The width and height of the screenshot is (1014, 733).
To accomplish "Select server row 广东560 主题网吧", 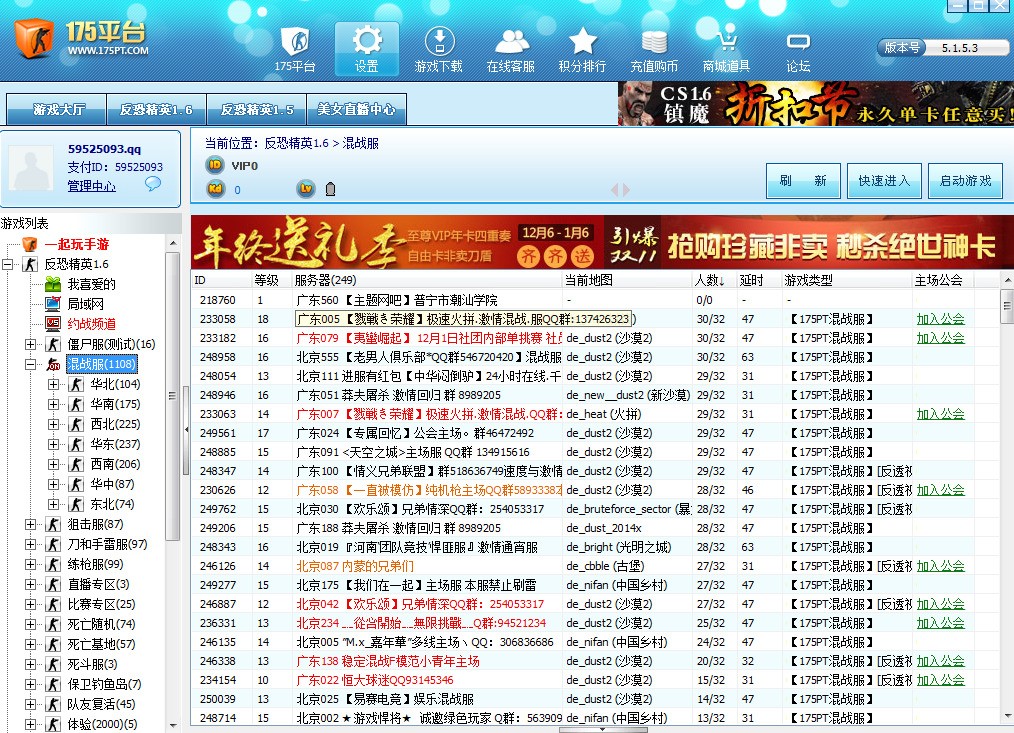I will click(596, 300).
